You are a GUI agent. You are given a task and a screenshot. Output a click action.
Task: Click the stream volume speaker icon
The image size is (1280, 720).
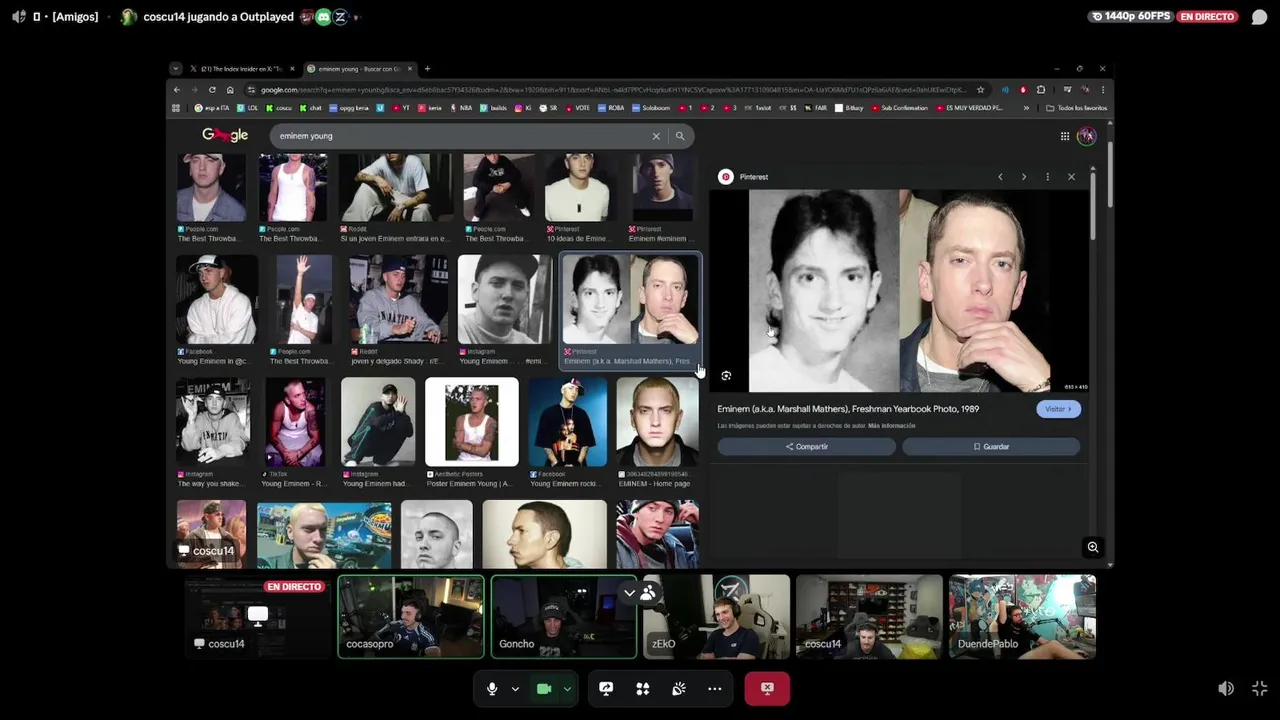(1226, 688)
